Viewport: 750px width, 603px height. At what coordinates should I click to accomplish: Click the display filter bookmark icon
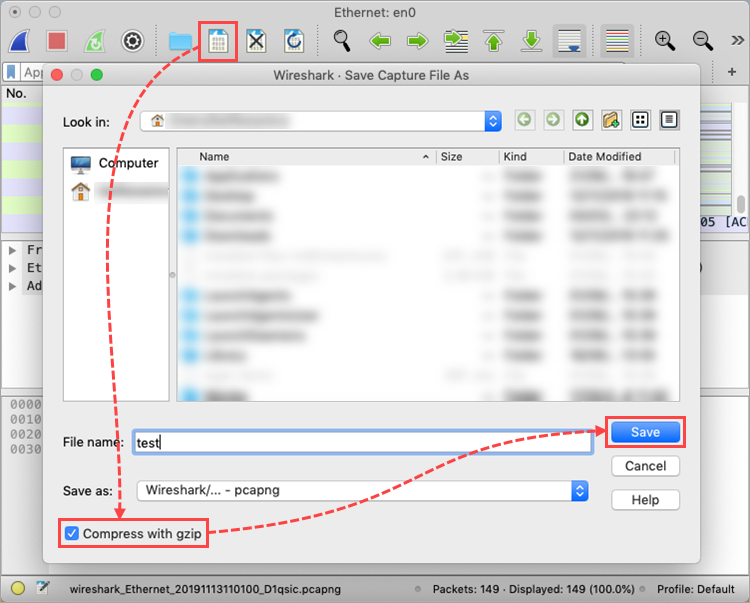(11, 72)
